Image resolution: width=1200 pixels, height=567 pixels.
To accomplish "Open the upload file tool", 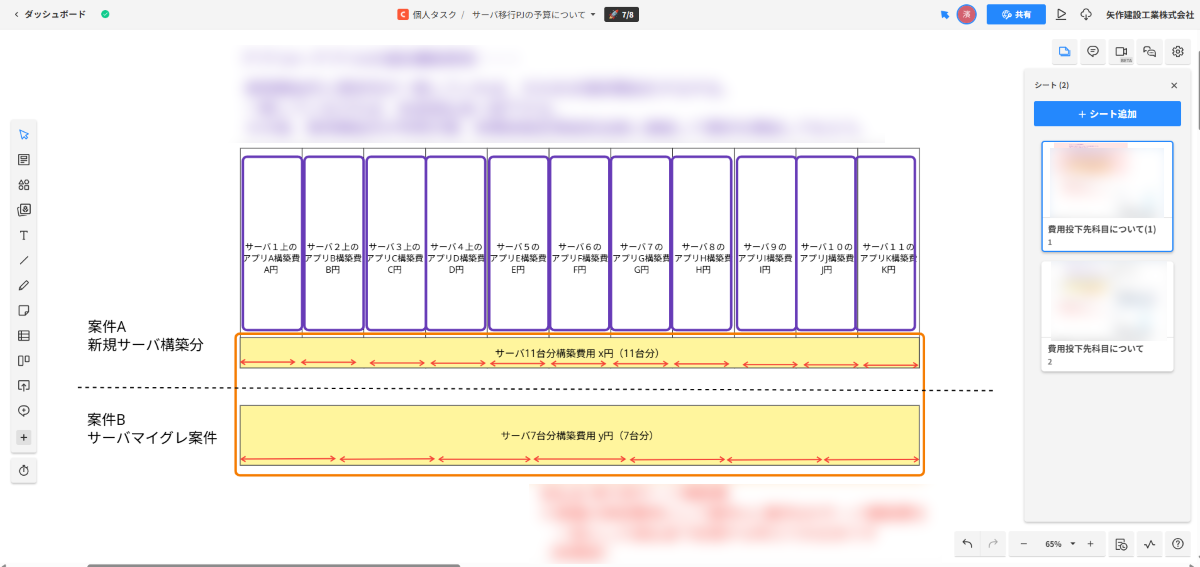I will coord(24,386).
